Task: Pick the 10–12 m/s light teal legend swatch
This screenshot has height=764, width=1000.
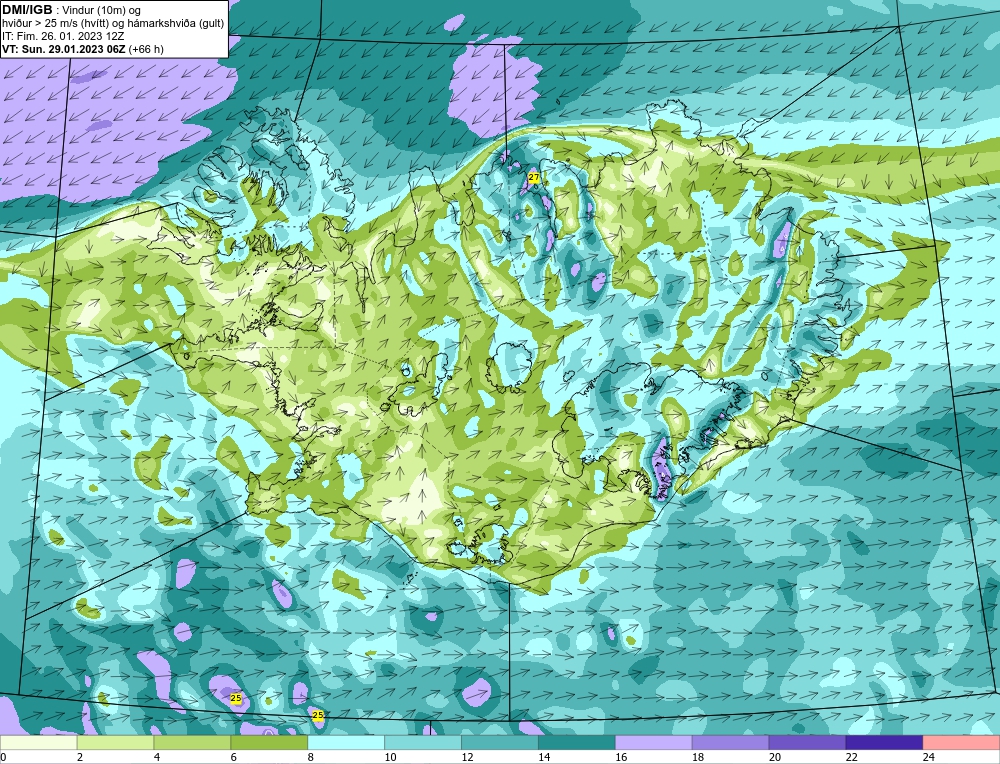Action: pos(423,743)
